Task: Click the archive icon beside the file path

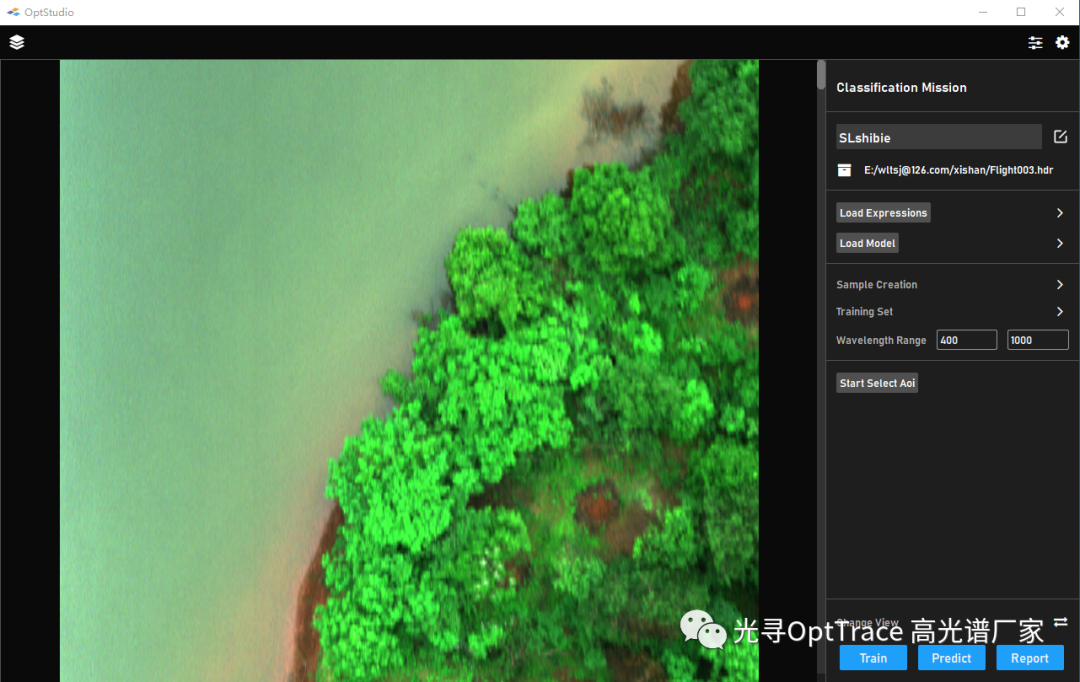Action: pyautogui.click(x=845, y=170)
